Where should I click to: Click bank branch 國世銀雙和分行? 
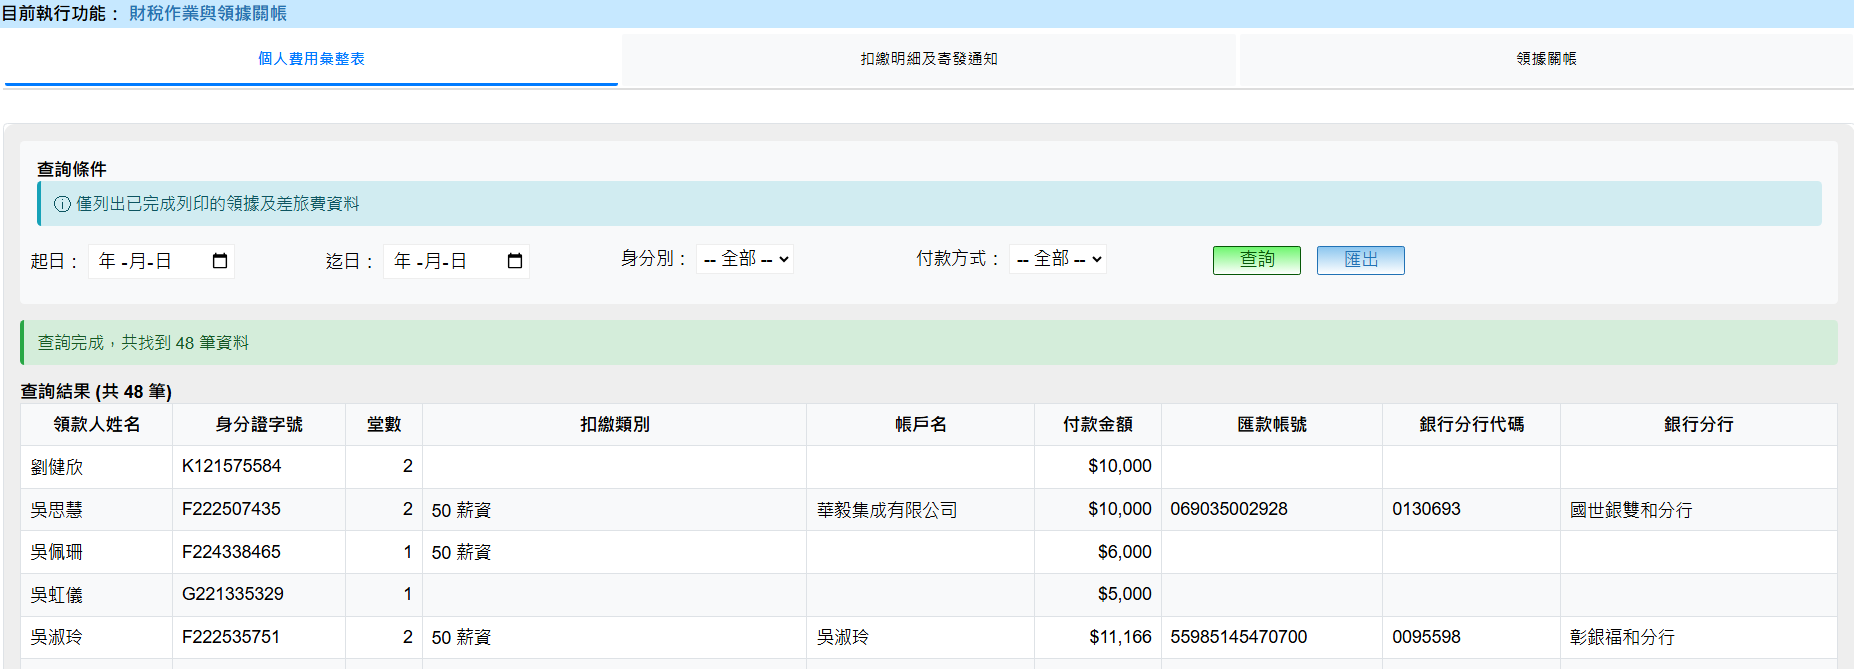tap(1631, 510)
